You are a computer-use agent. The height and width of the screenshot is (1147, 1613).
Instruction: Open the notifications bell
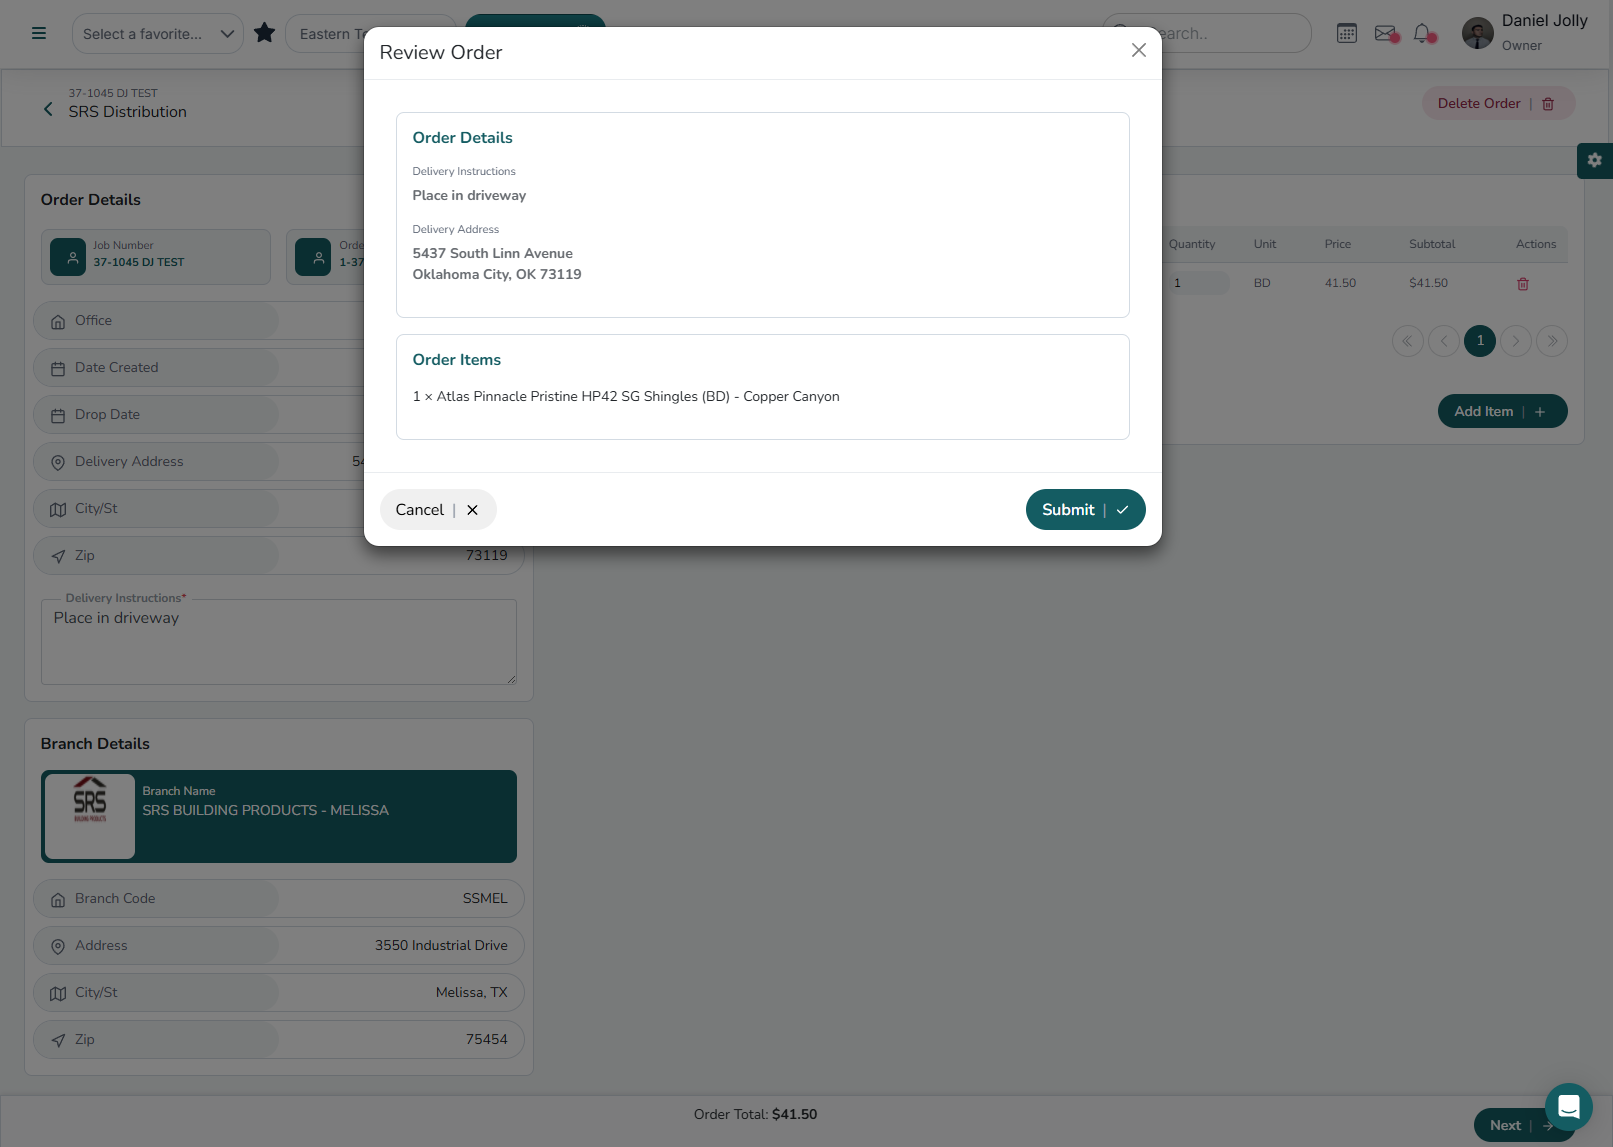pos(1423,33)
